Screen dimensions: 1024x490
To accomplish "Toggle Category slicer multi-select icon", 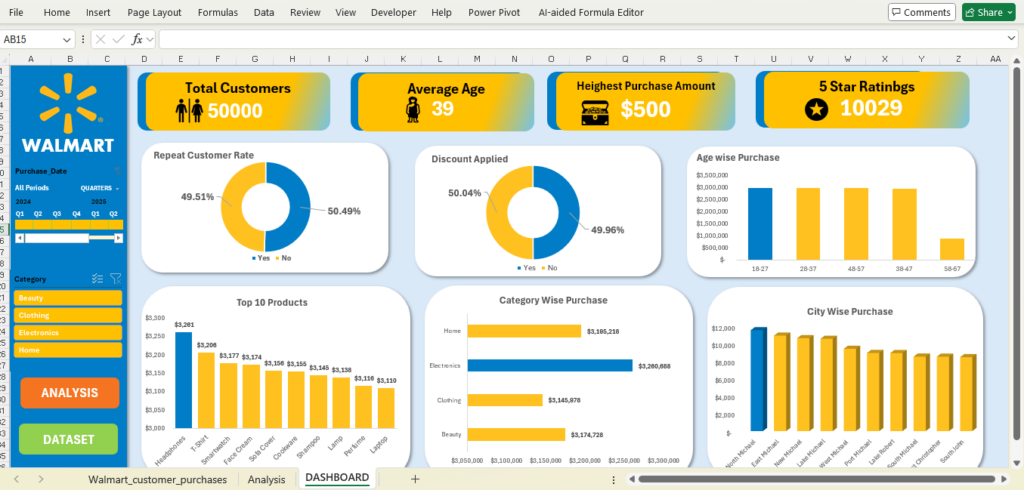I will 98,279.
